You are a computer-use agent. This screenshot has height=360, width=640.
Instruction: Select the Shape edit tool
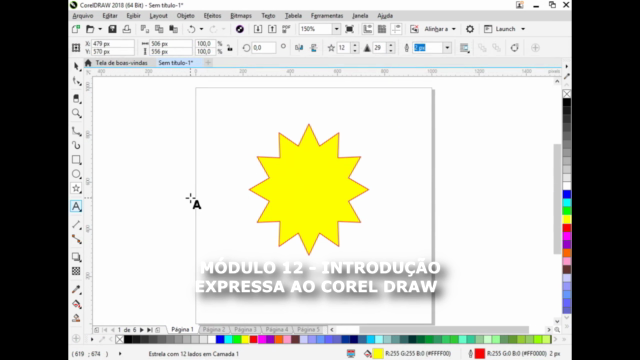point(76,81)
